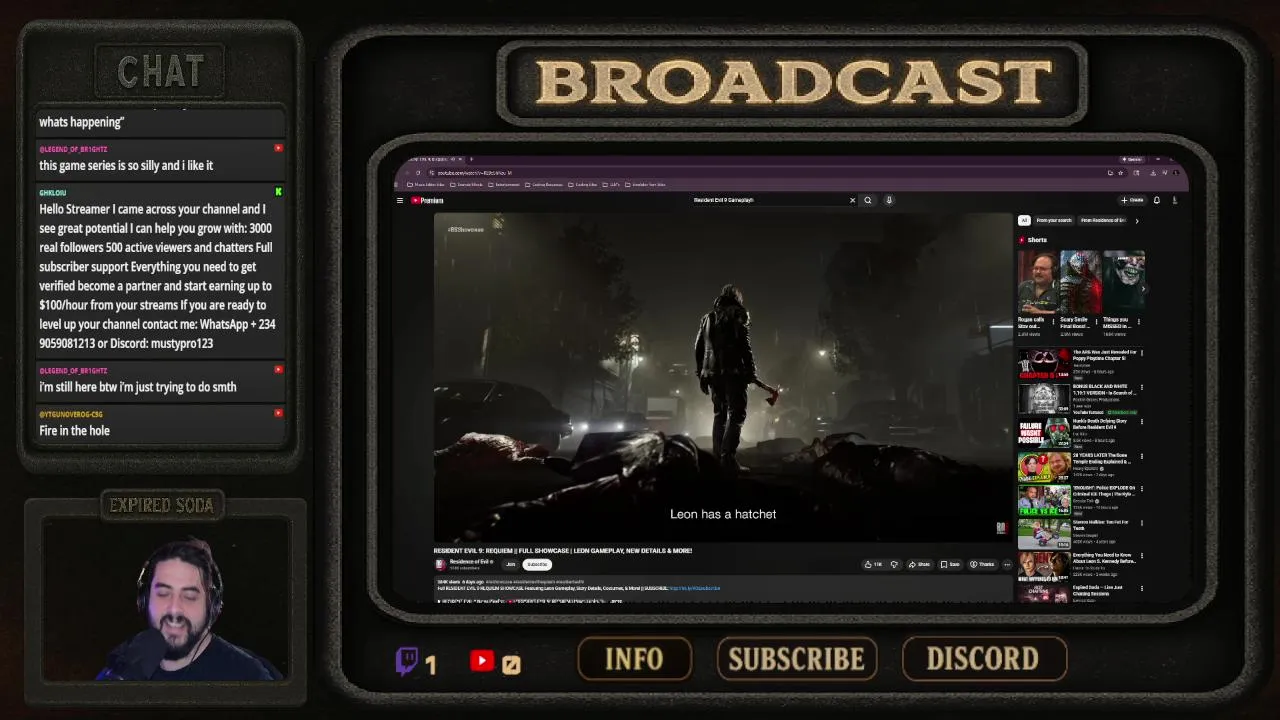Screen dimensions: 1280x720
Task: Start voice search with the microphone icon
Action: click(889, 200)
